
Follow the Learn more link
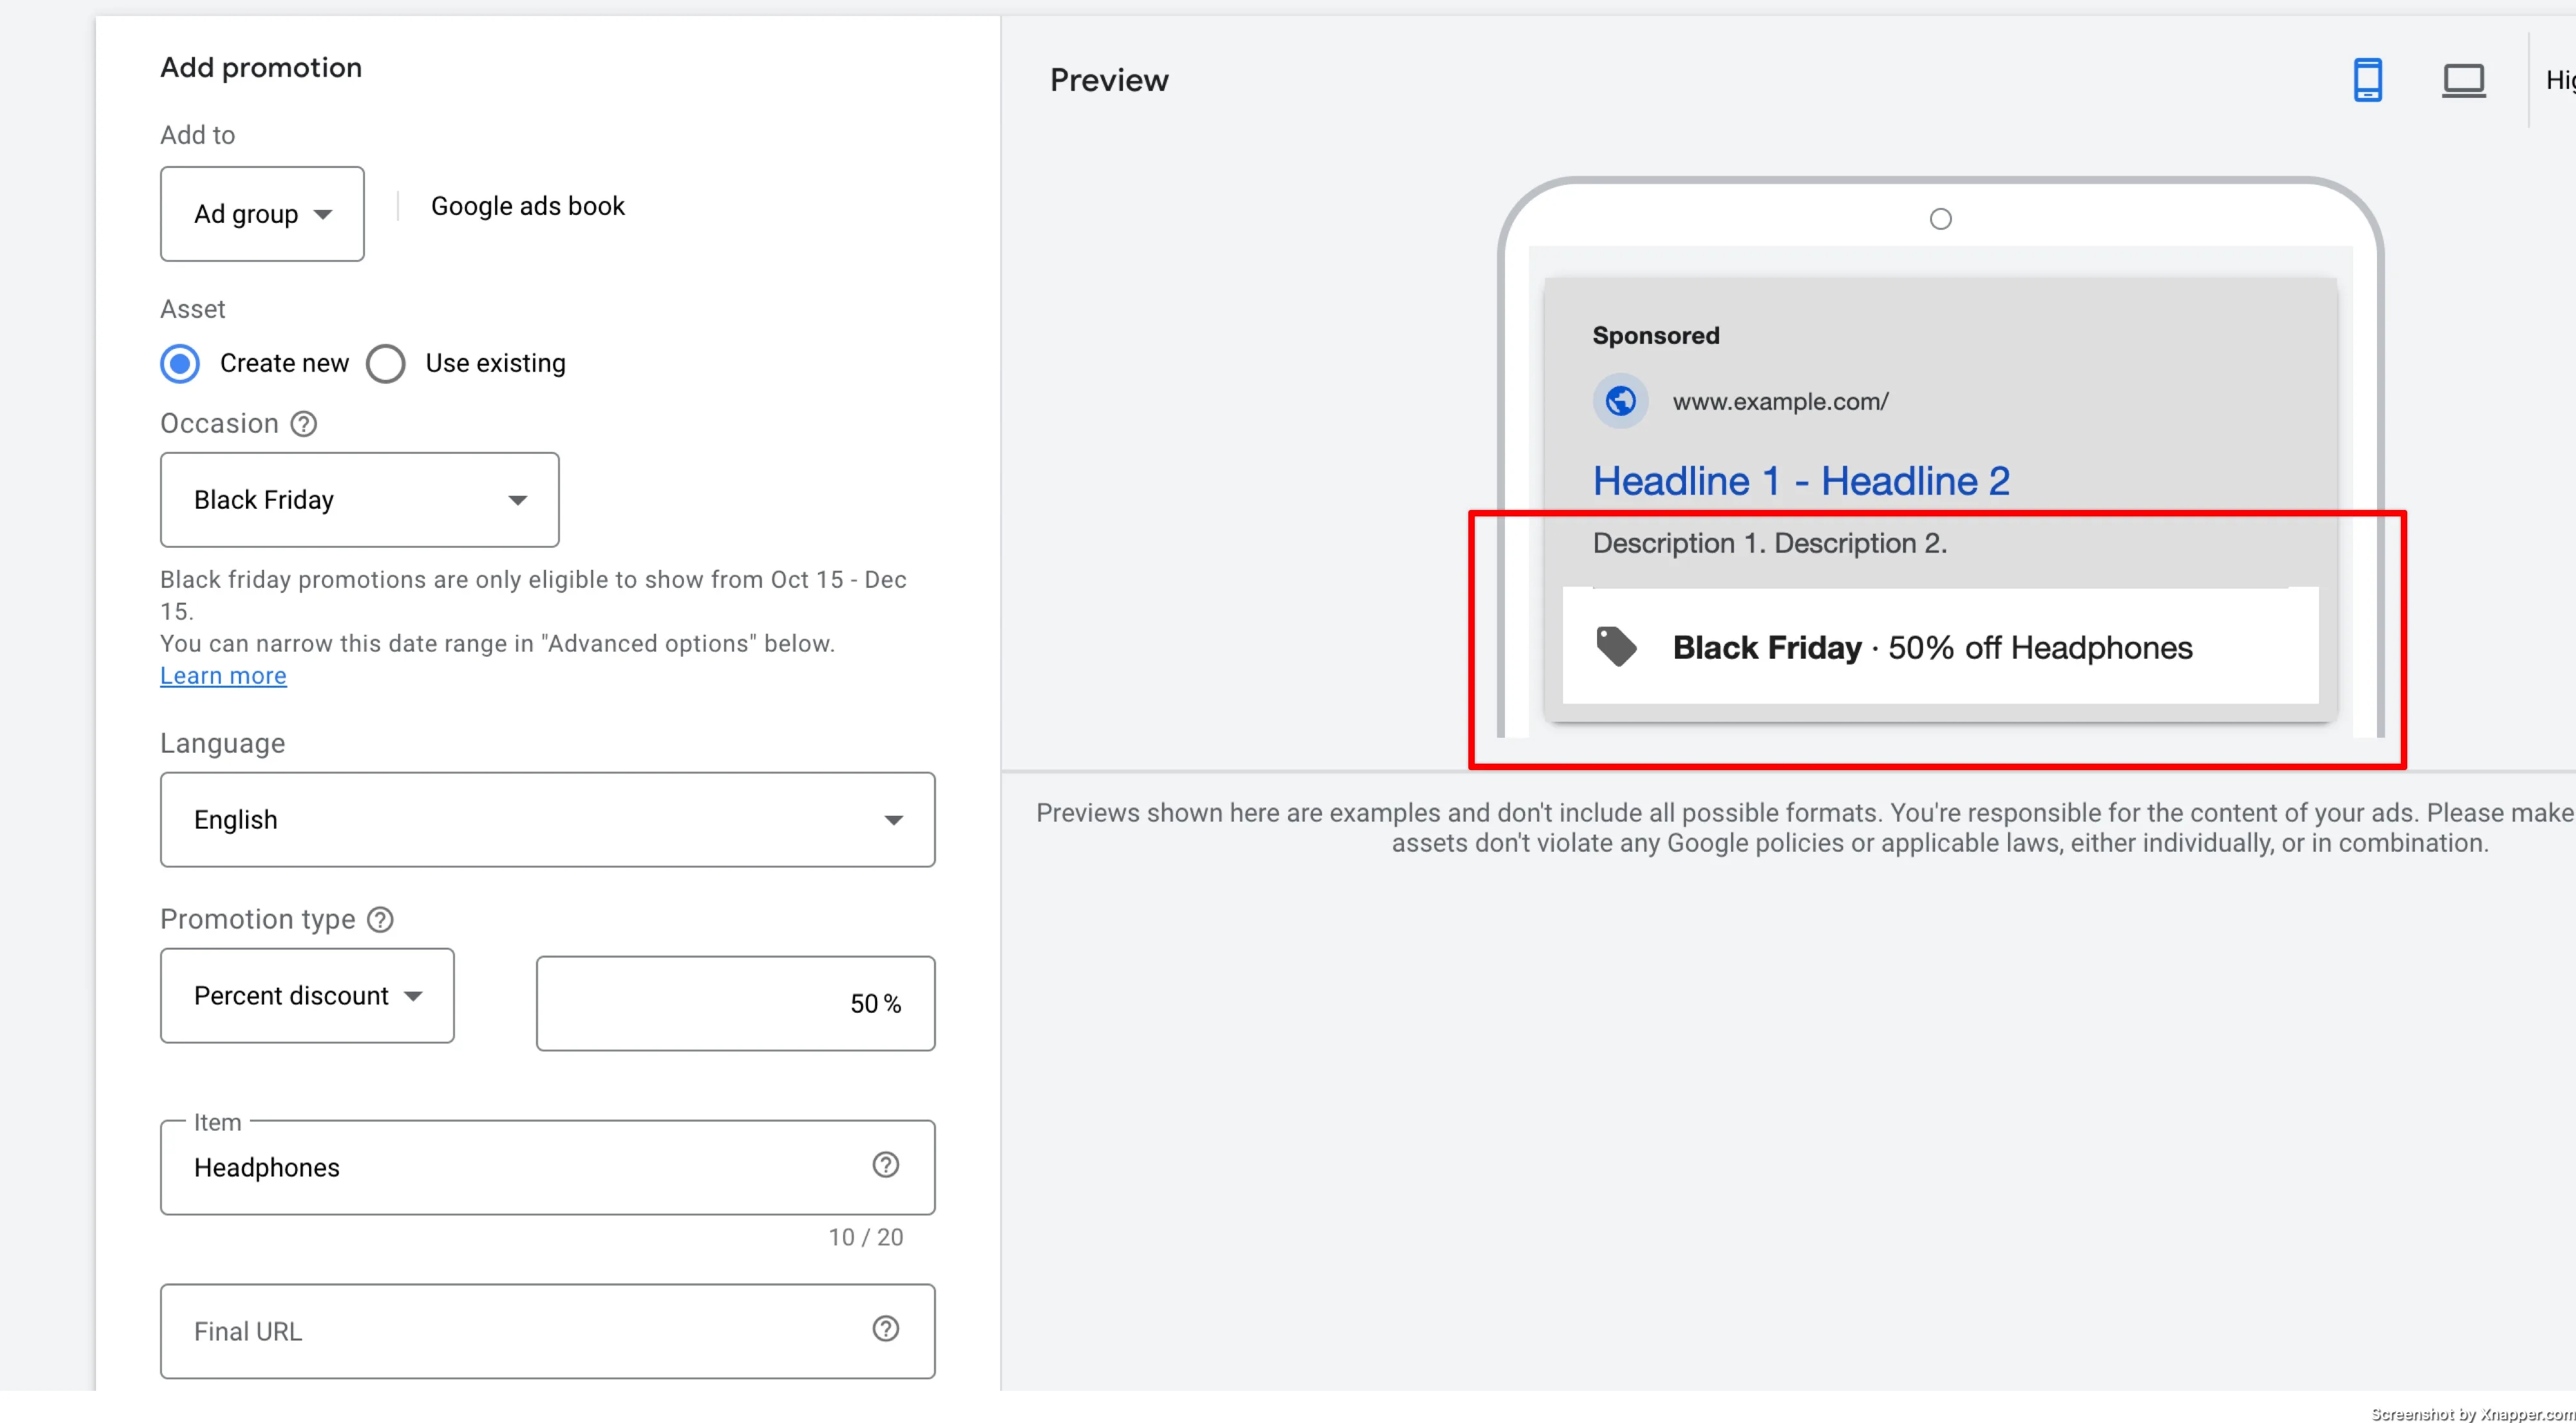coord(223,676)
